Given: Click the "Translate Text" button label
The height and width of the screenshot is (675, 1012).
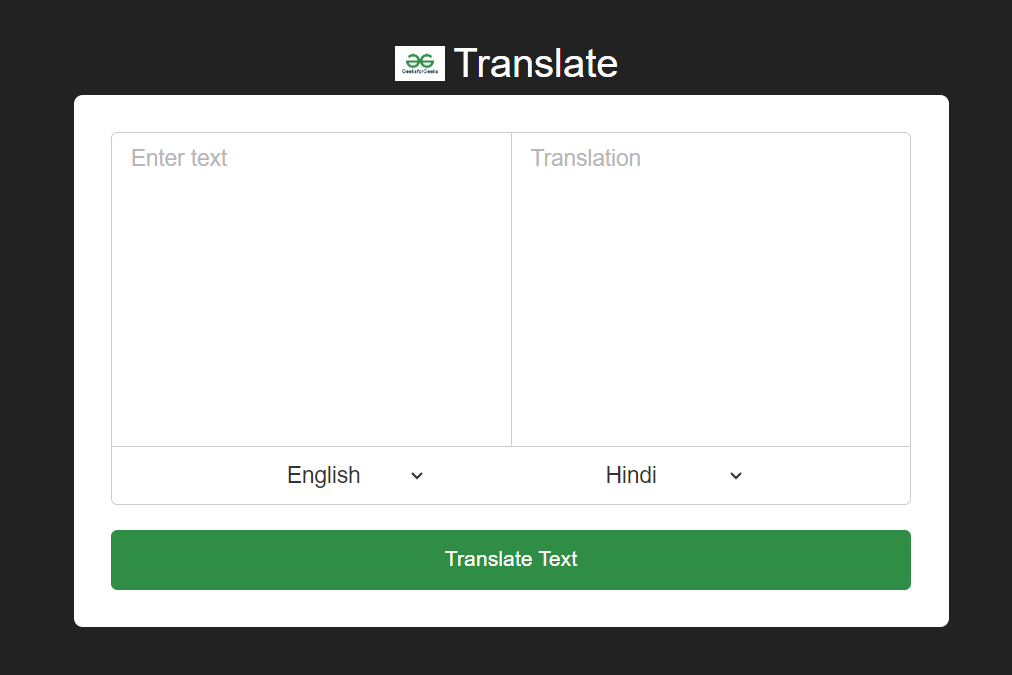Looking at the screenshot, I should [x=511, y=559].
